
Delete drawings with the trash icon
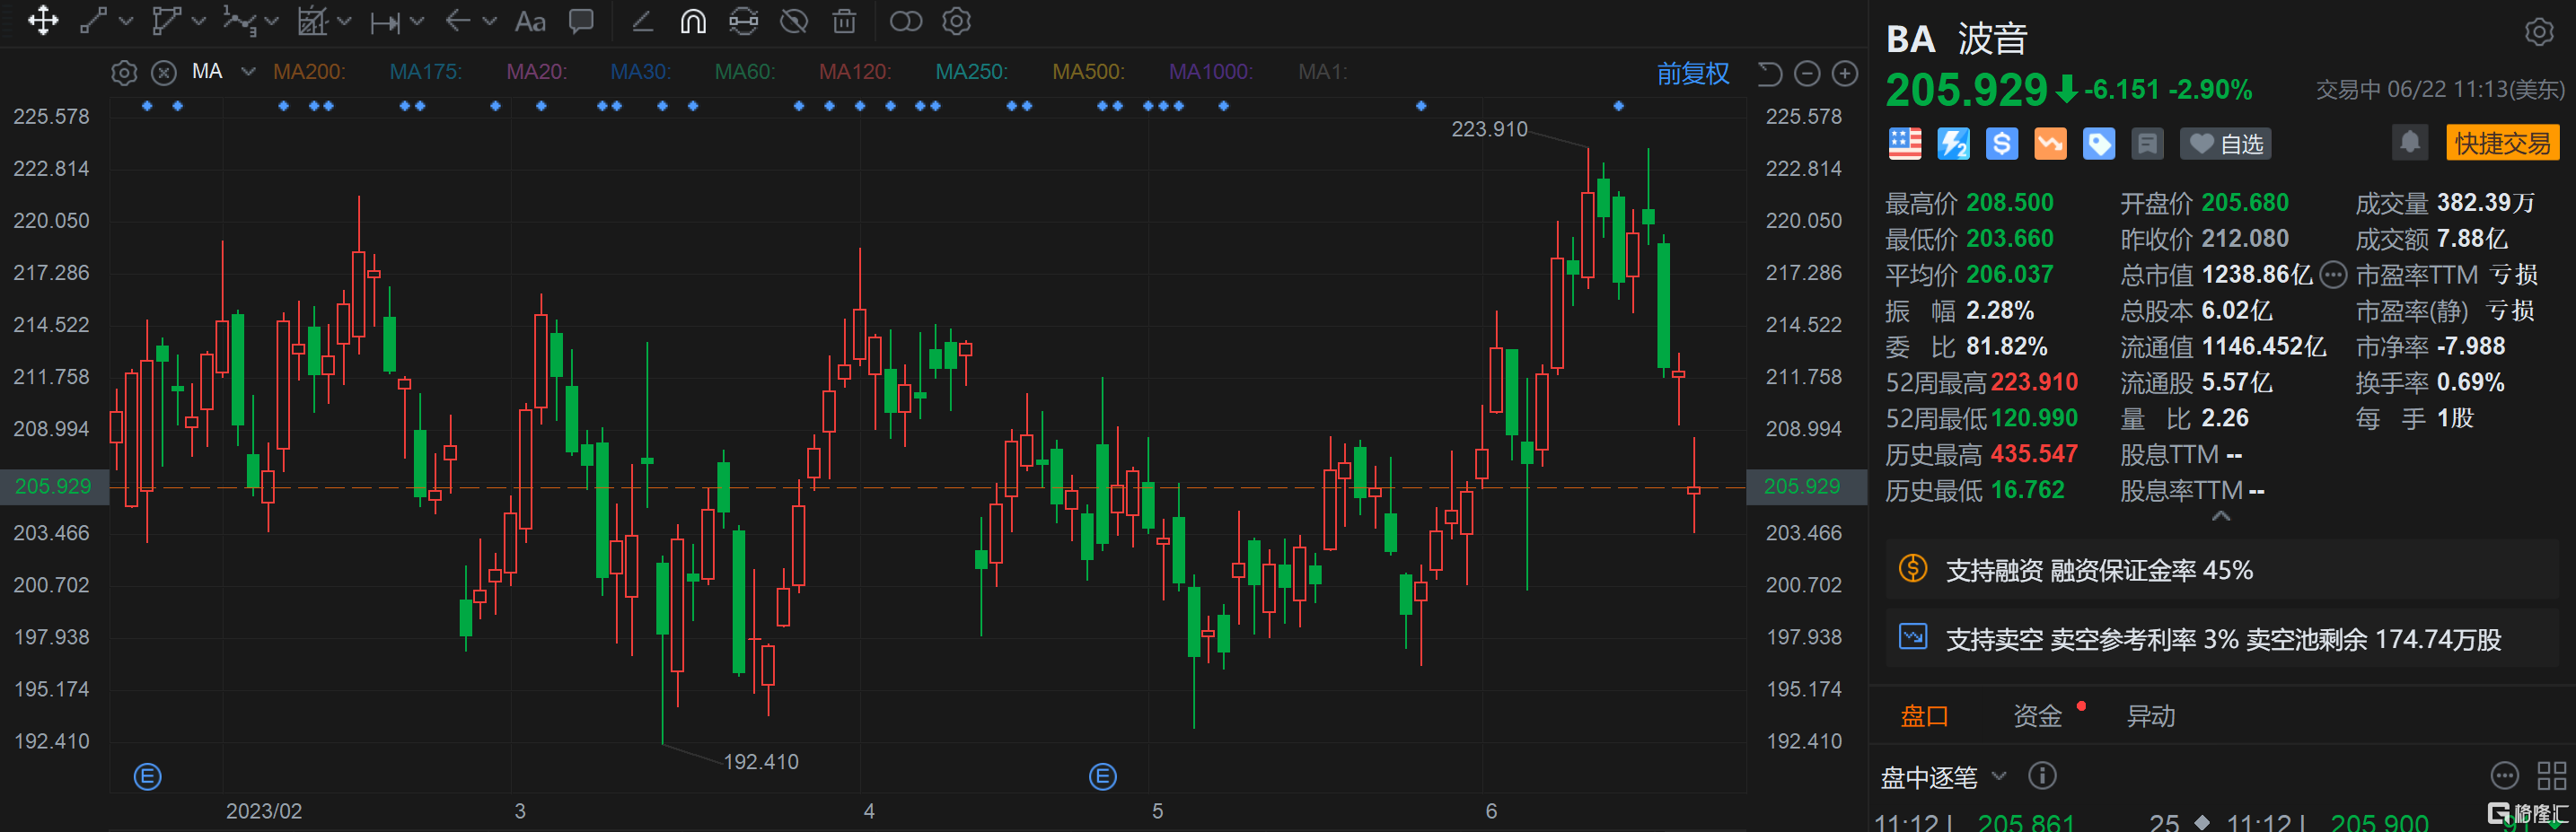(844, 21)
